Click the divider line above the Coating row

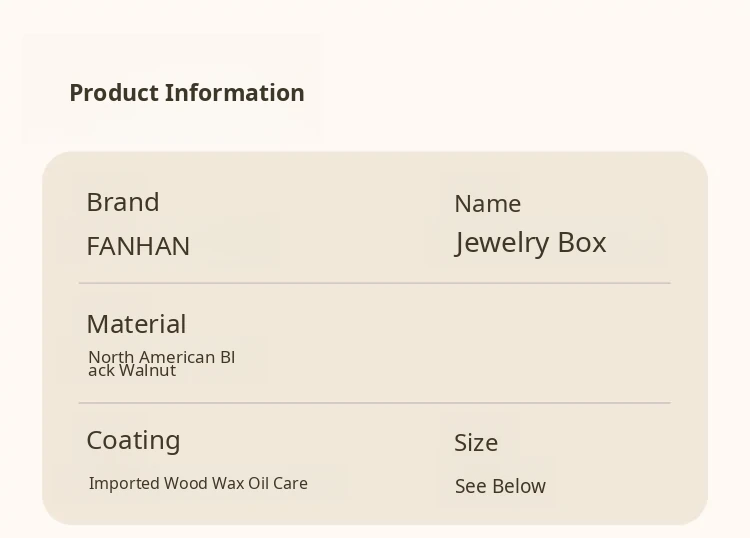pyautogui.click(x=374, y=403)
